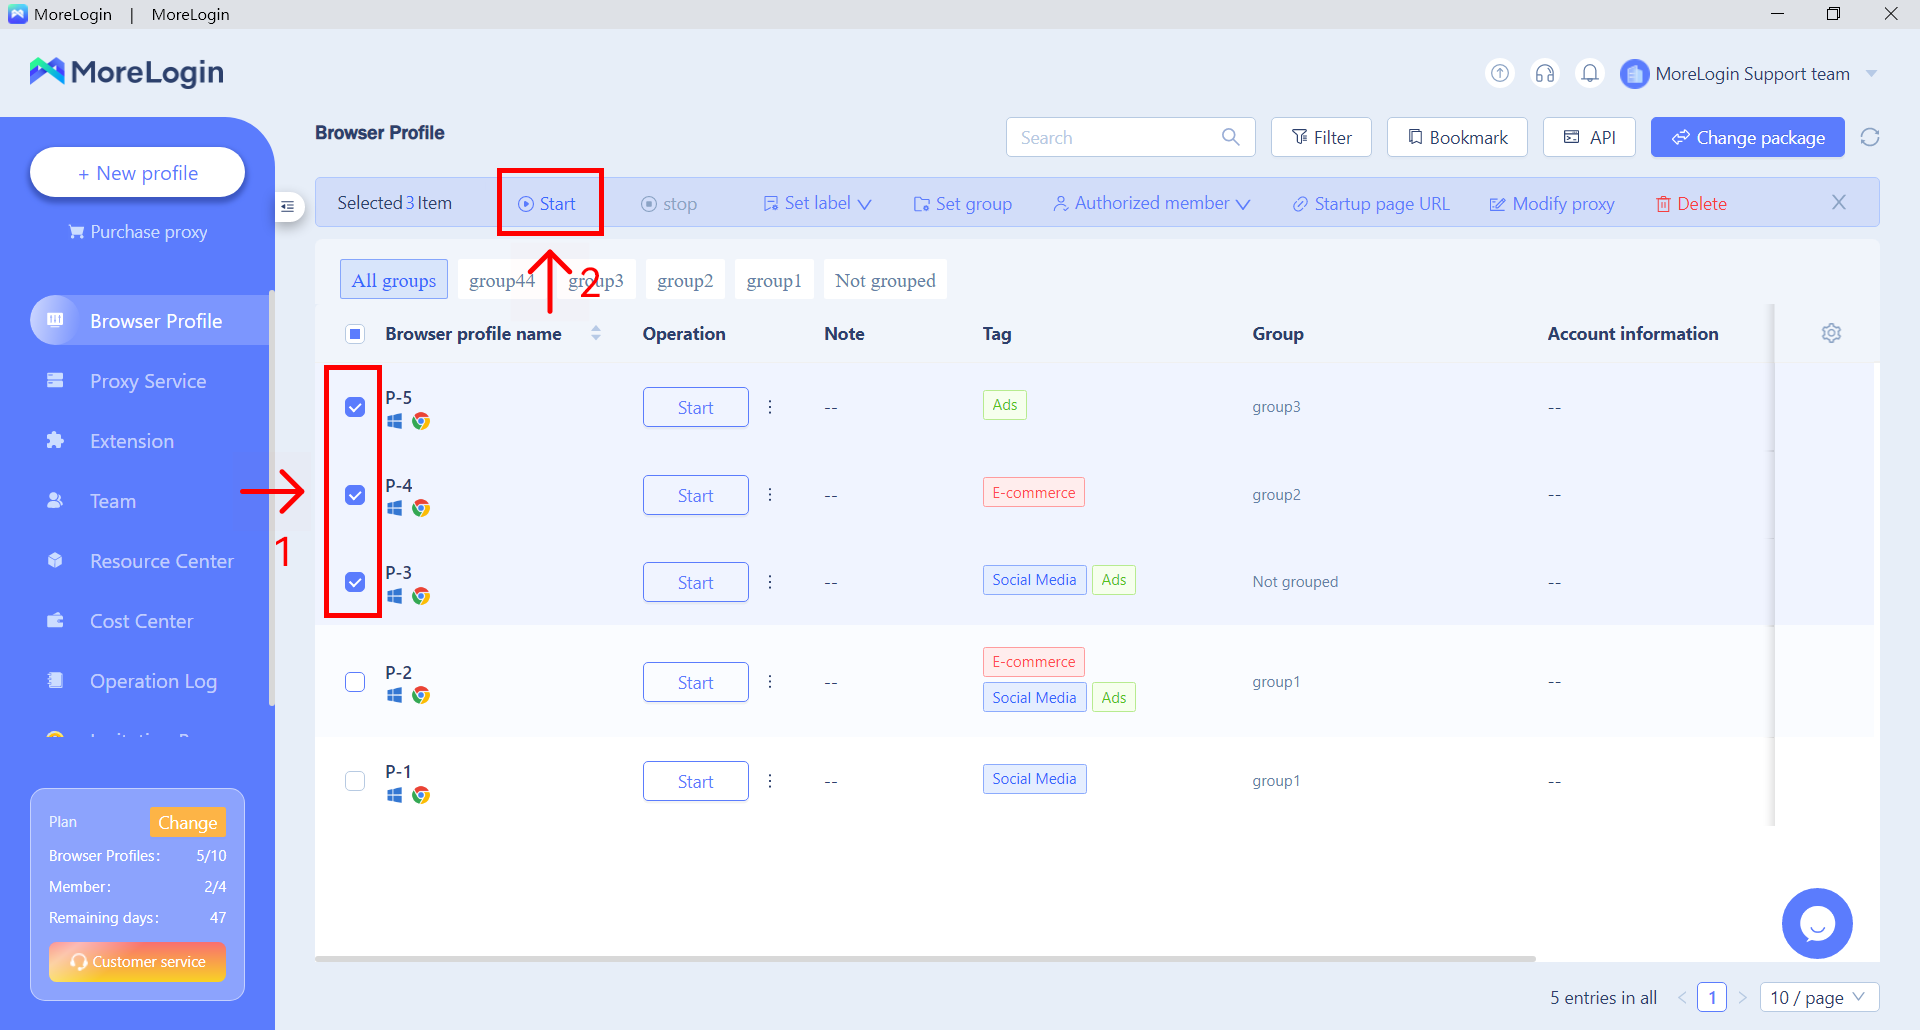Expand the Authorized member dropdown
This screenshot has height=1030, width=1920.
pos(1151,203)
